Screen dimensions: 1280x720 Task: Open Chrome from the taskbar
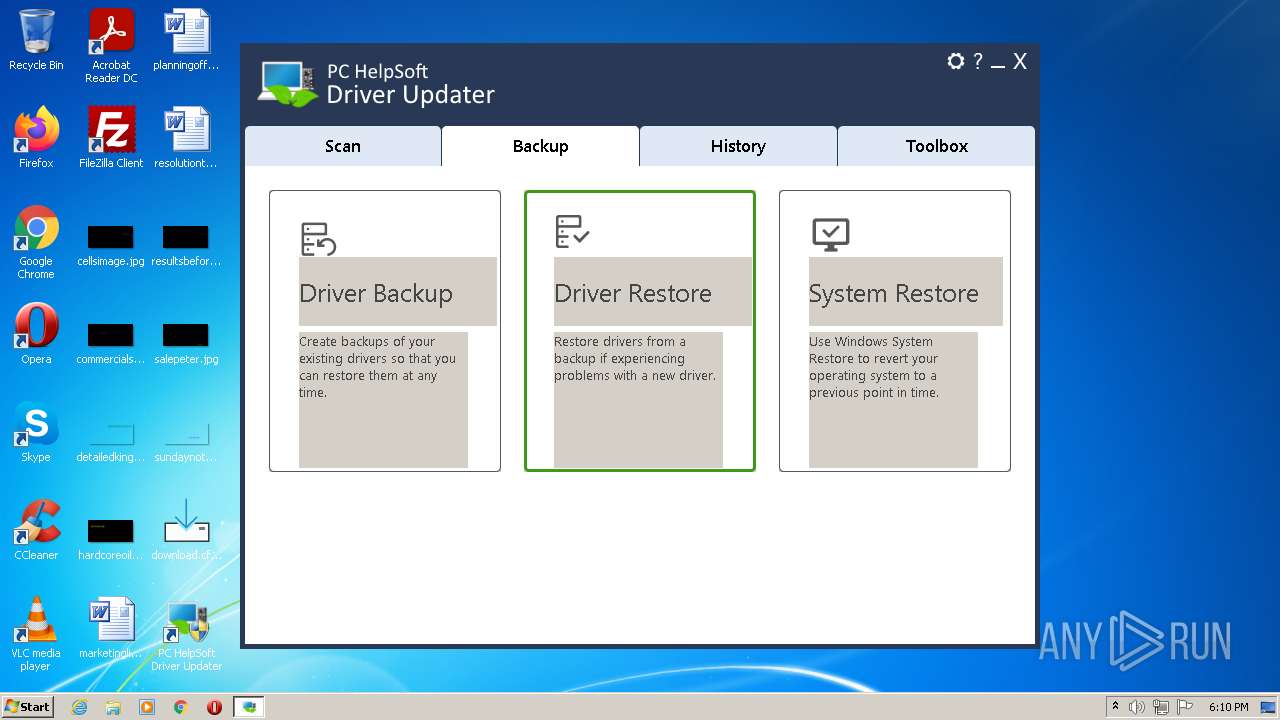point(181,707)
